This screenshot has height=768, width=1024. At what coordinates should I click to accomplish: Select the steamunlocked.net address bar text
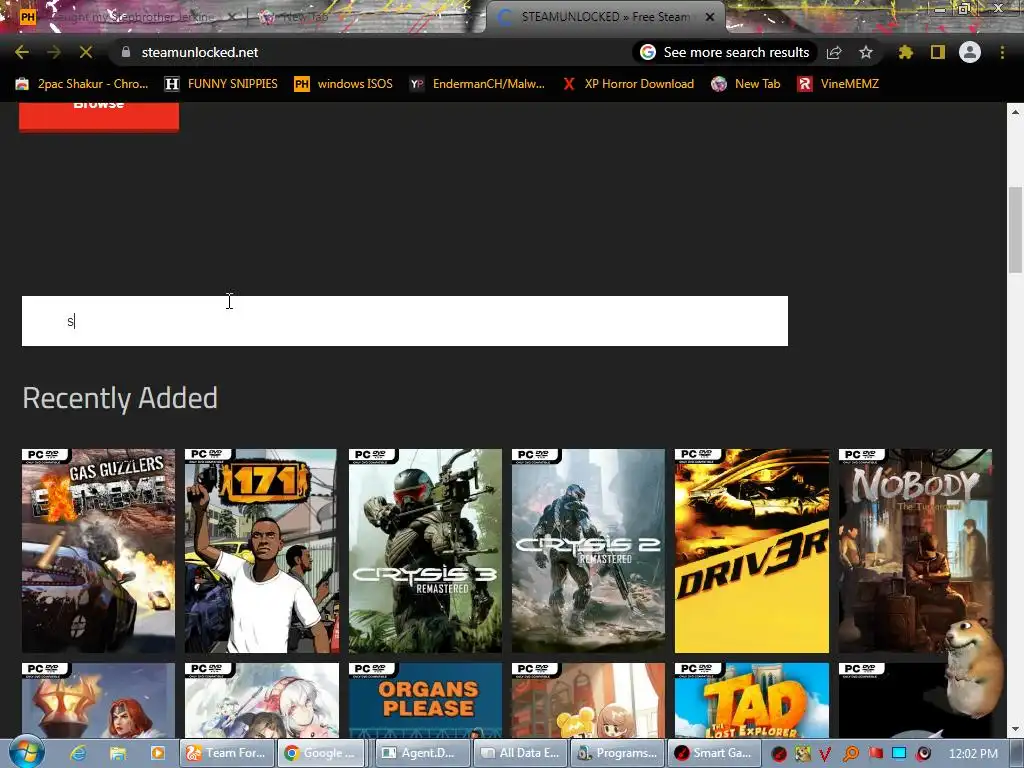tap(200, 52)
